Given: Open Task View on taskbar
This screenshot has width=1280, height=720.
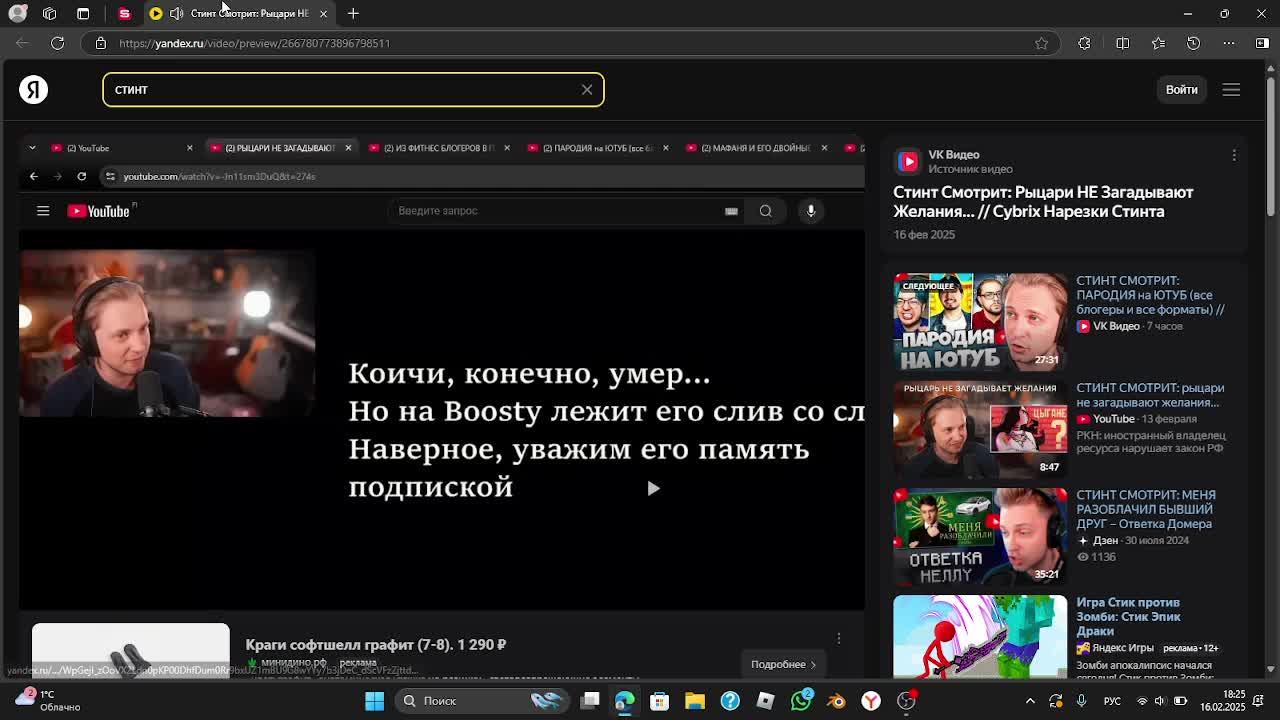Looking at the screenshot, I should 590,701.
